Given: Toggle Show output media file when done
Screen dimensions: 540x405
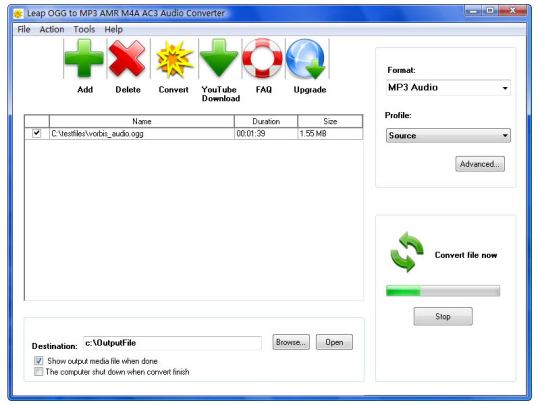Looking at the screenshot, I should pyautogui.click(x=39, y=361).
